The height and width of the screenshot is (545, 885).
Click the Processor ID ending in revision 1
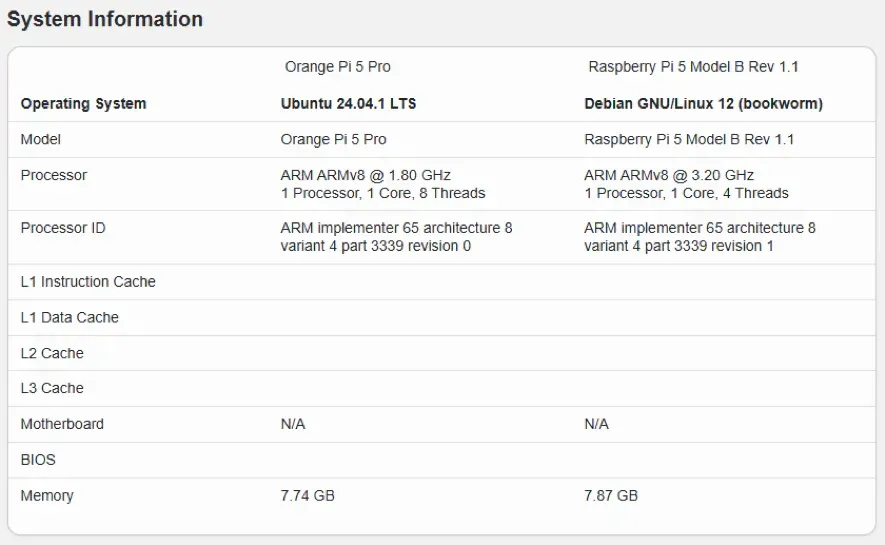click(x=700, y=237)
